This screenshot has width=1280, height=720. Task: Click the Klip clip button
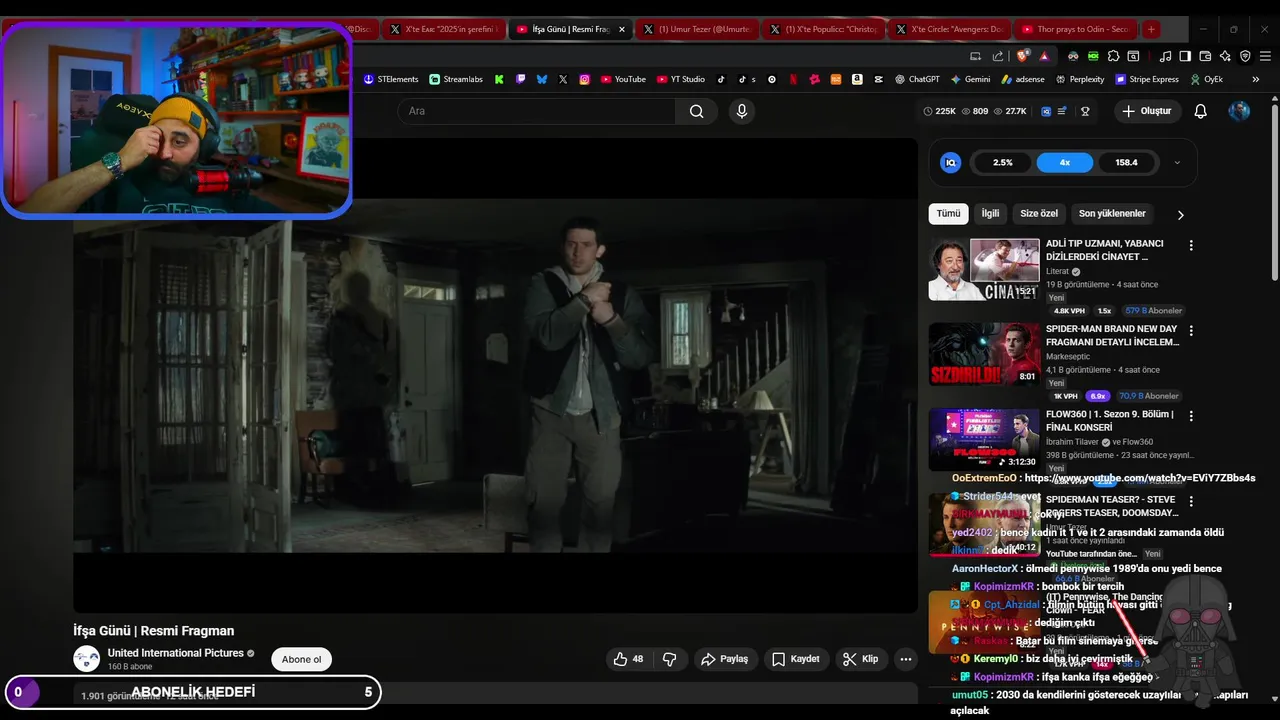(x=860, y=659)
